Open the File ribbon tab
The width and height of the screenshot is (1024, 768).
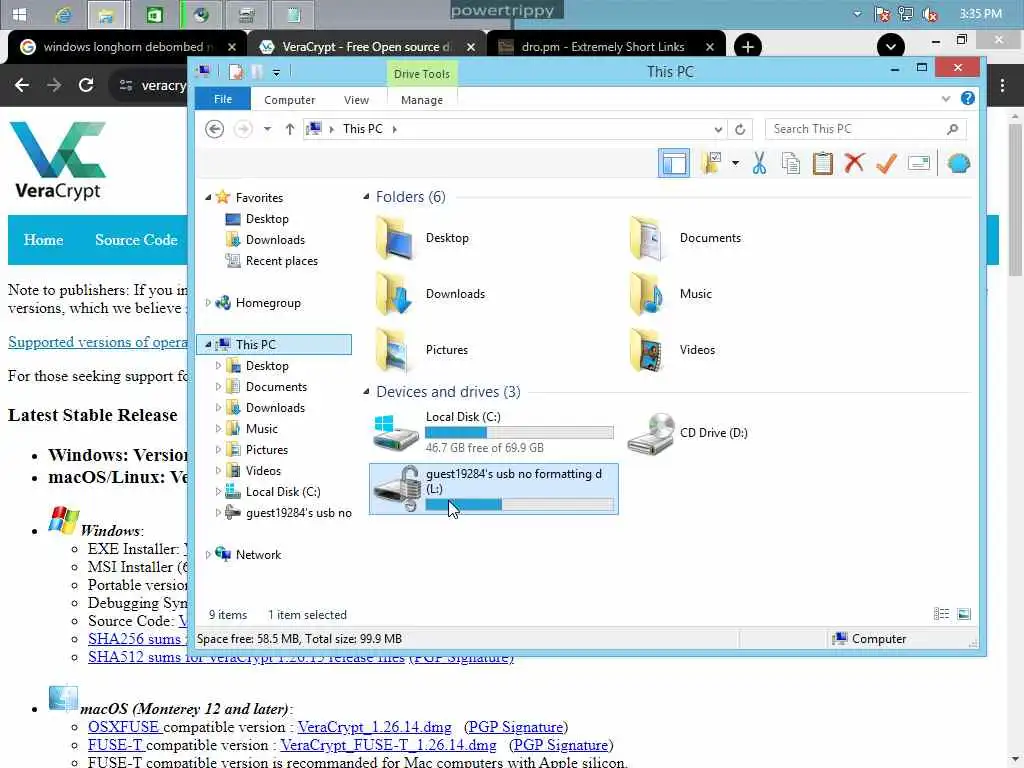pos(223,99)
